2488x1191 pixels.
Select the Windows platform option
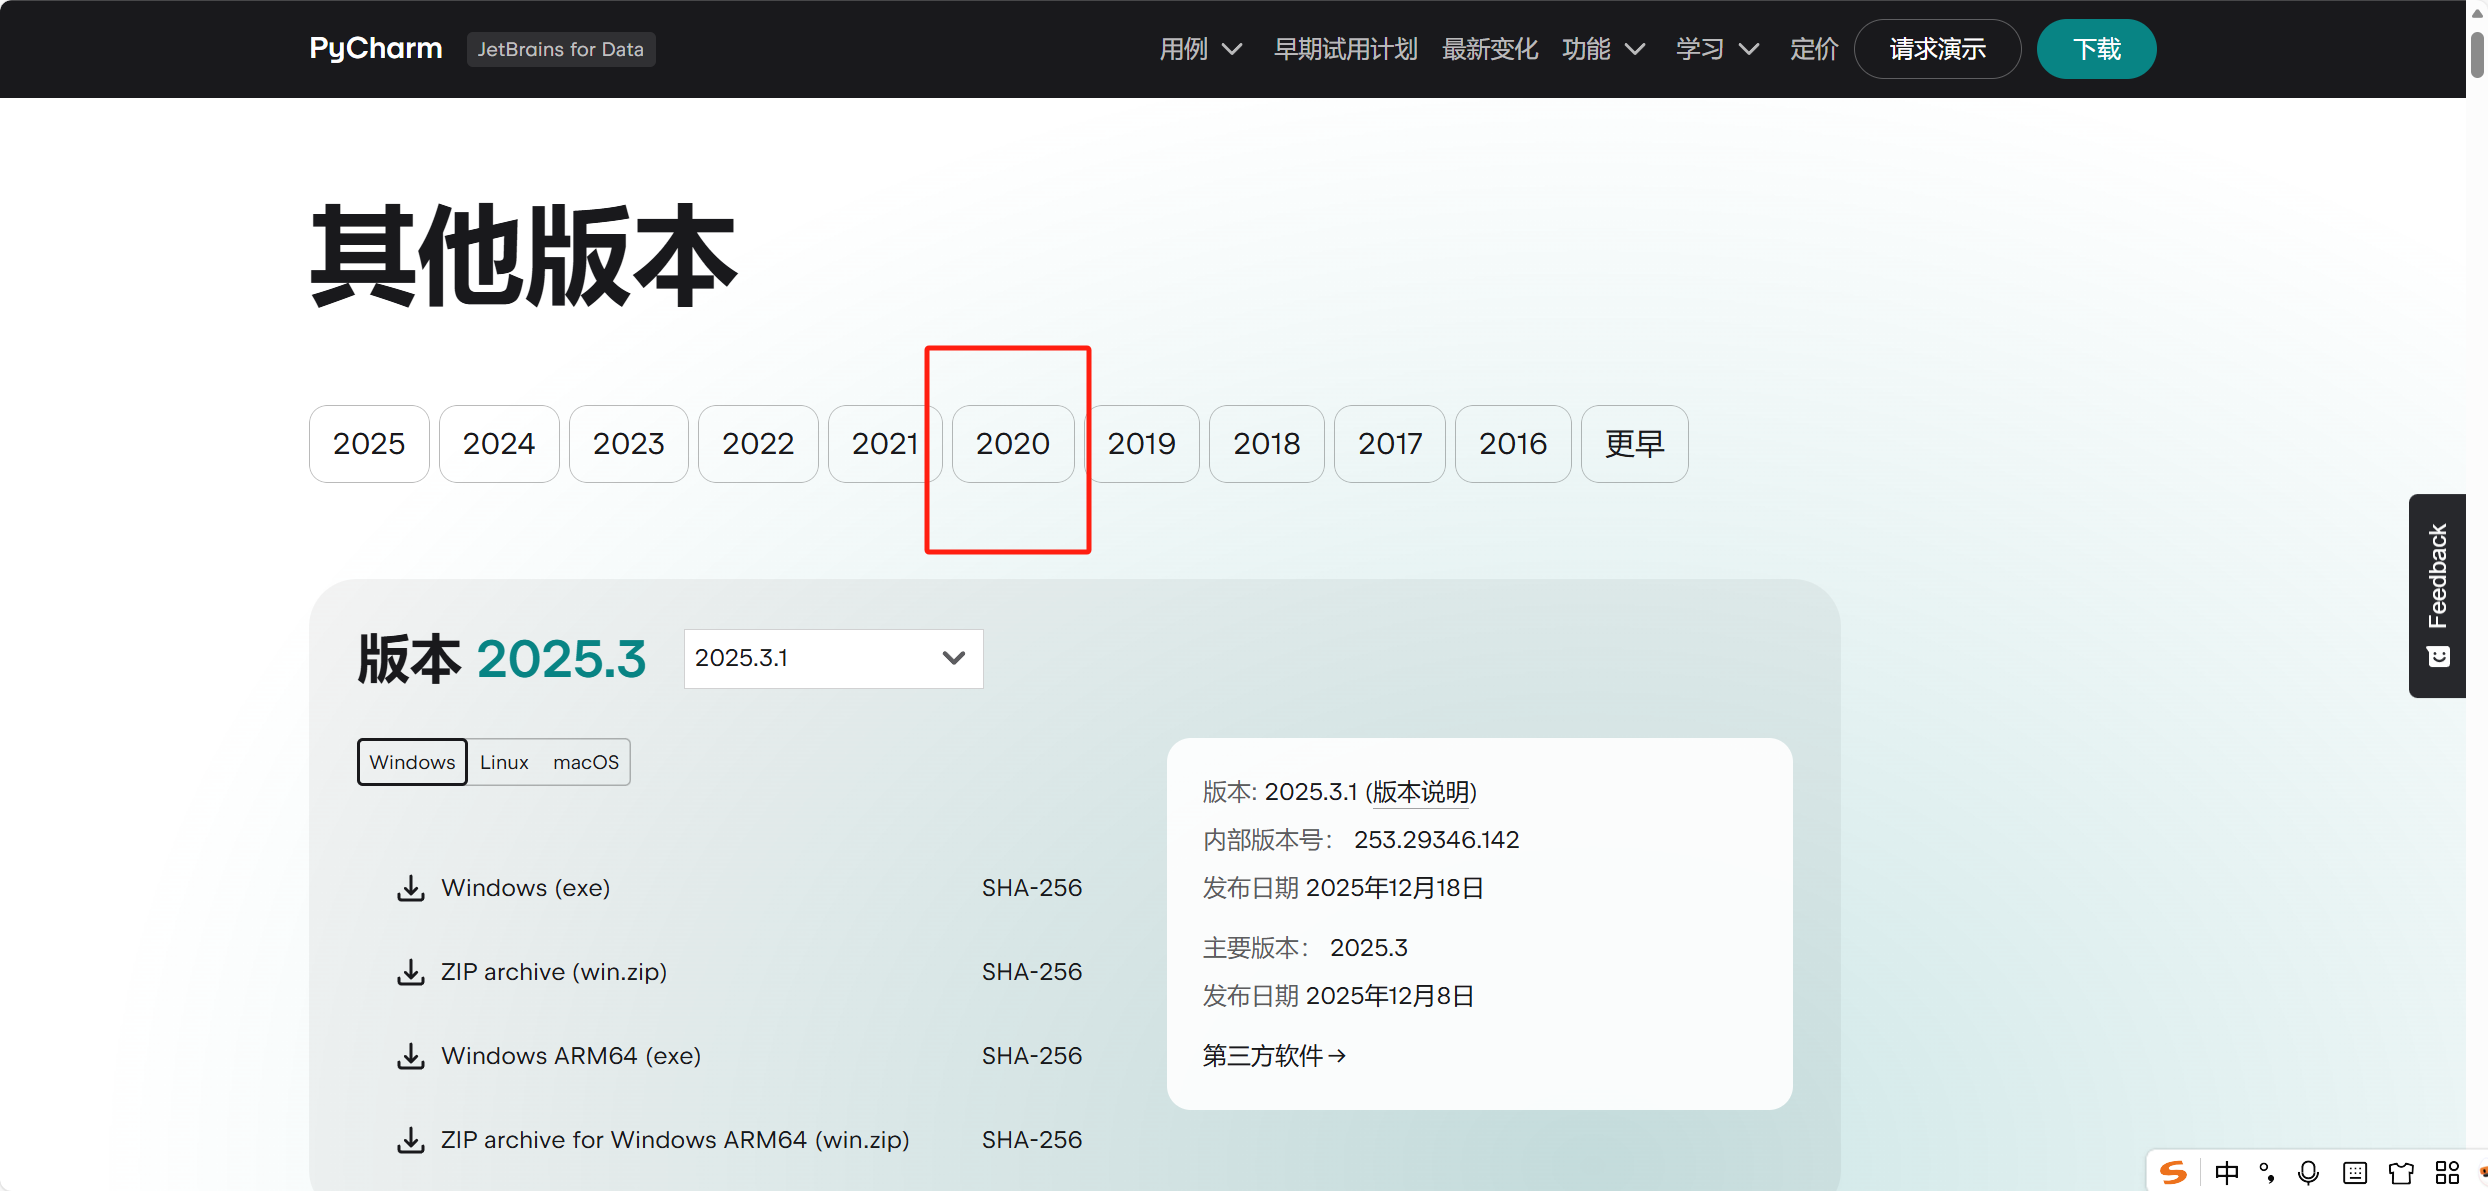pyautogui.click(x=411, y=761)
